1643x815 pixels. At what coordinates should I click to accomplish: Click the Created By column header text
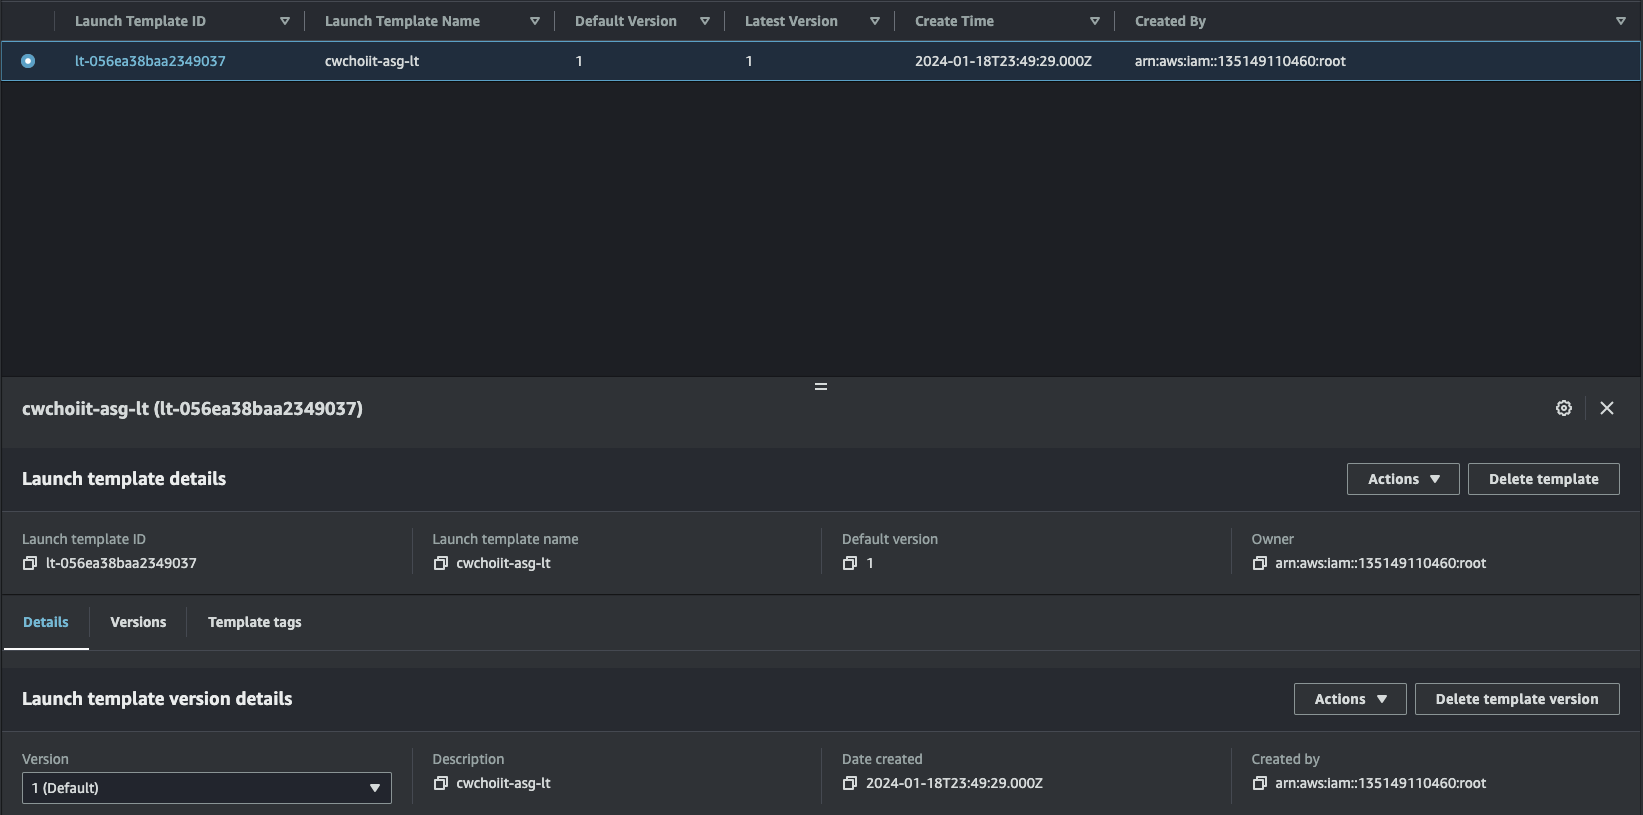point(1170,21)
